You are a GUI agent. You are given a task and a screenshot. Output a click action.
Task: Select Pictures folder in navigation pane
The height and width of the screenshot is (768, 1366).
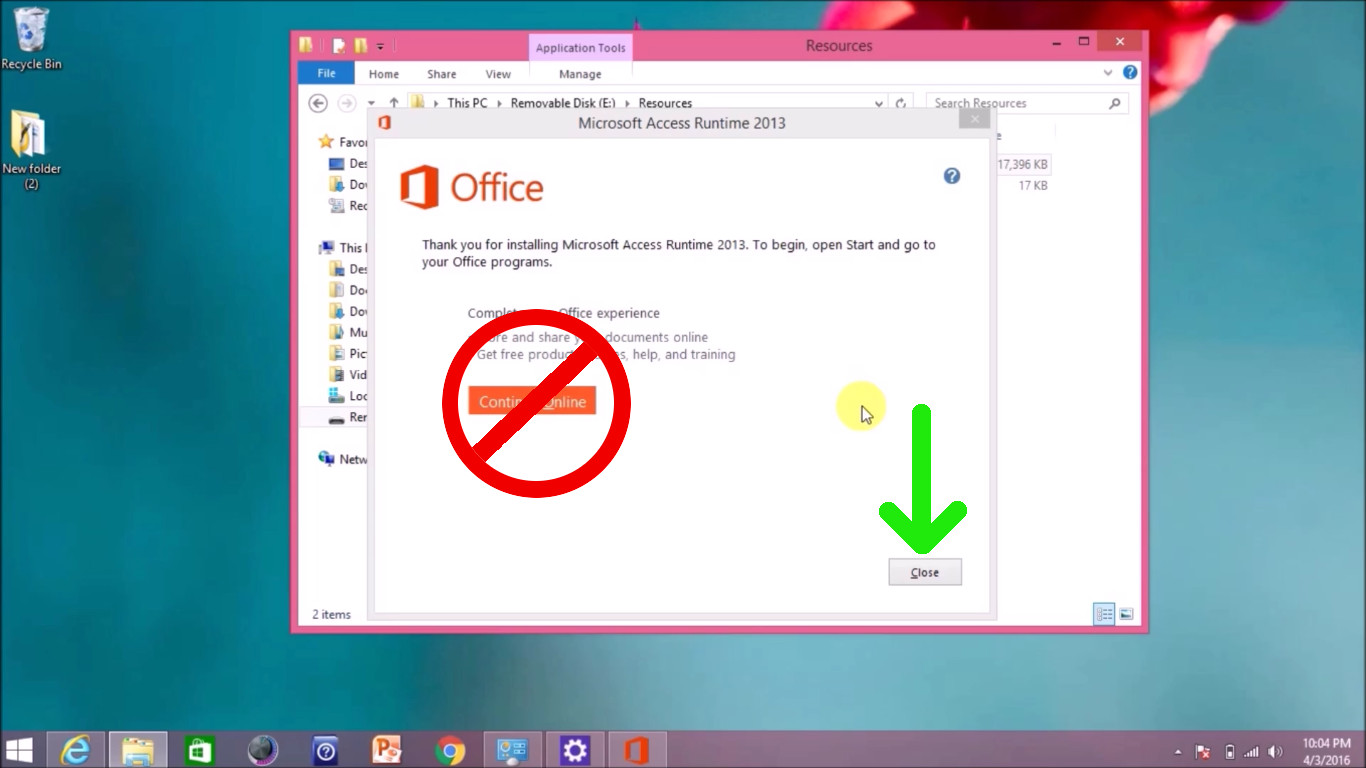[348, 353]
